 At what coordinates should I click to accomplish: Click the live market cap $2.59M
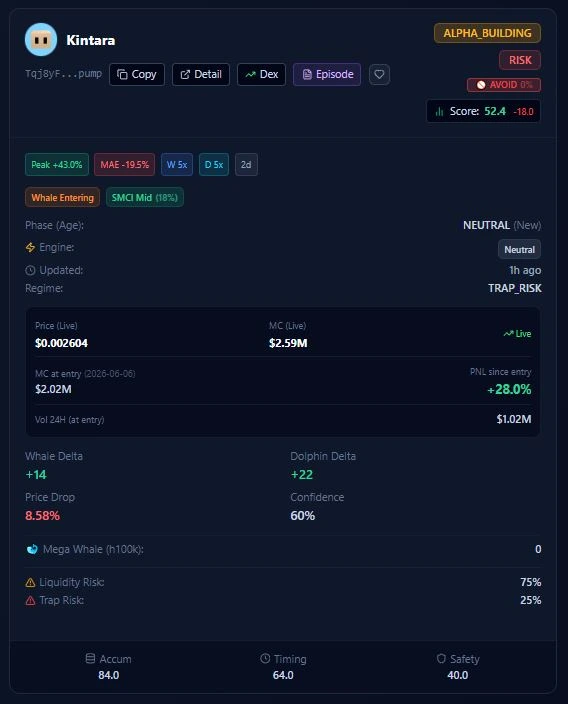288,343
